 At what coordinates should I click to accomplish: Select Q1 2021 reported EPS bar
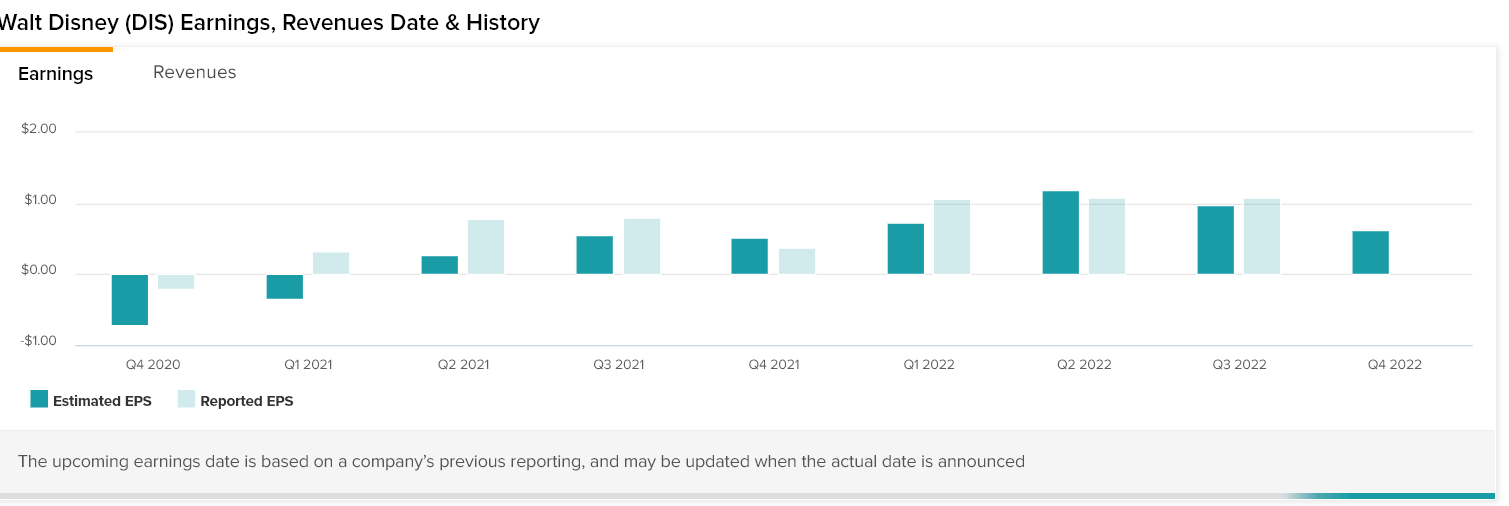[331, 263]
